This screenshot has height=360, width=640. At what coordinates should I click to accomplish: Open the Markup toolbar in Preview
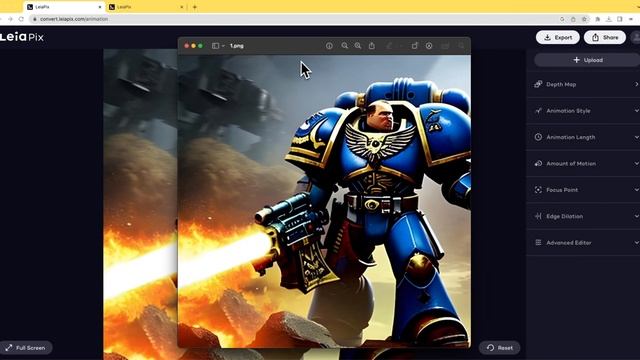(429, 46)
